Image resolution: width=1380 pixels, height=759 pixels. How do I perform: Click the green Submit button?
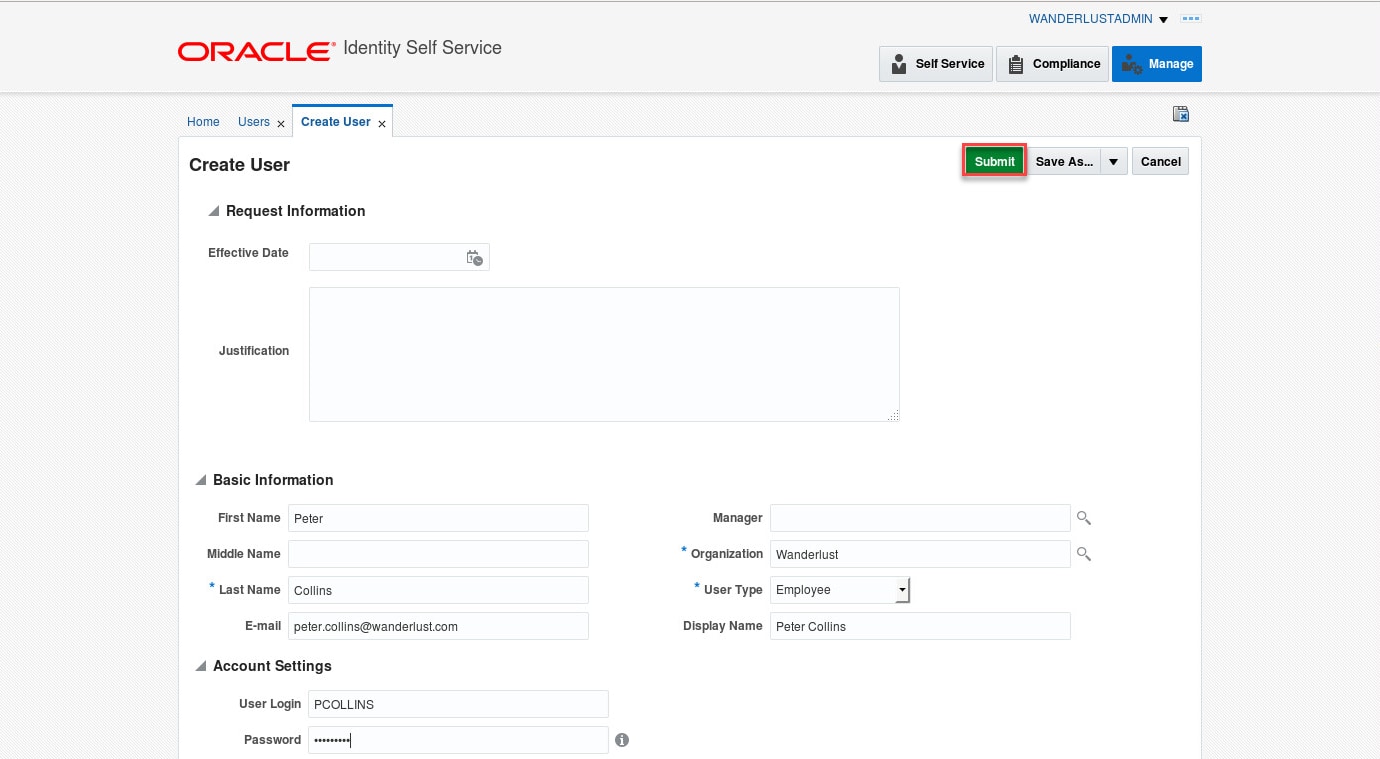(x=994, y=162)
